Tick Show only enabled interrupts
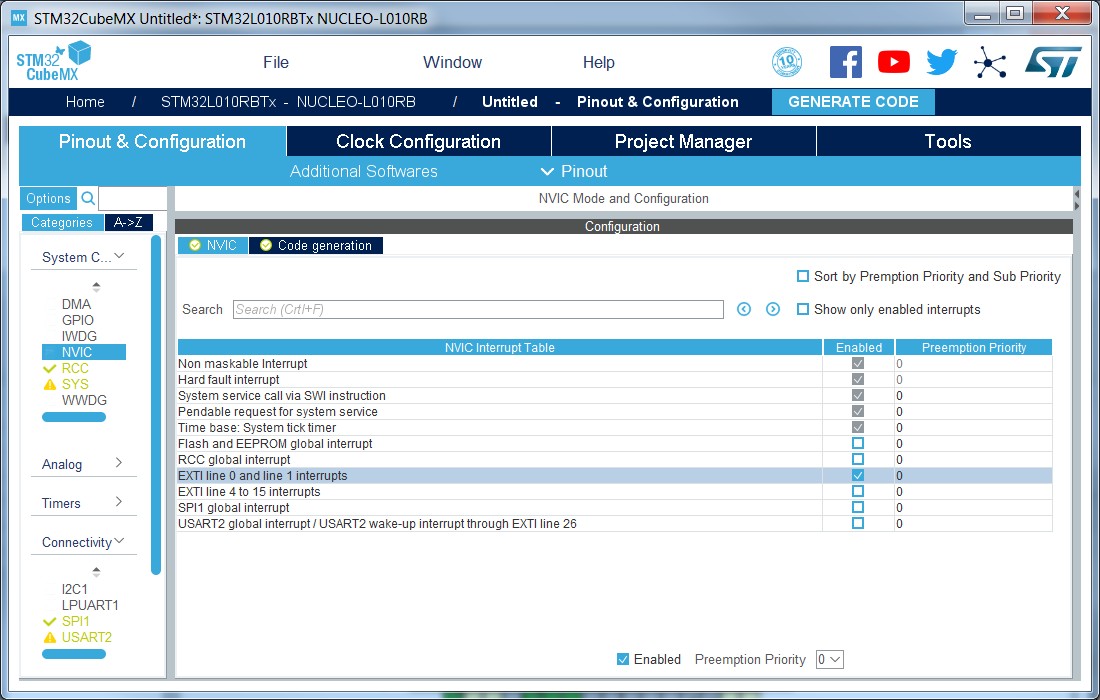Screen dimensions: 1100x700 pyautogui.click(x=803, y=309)
